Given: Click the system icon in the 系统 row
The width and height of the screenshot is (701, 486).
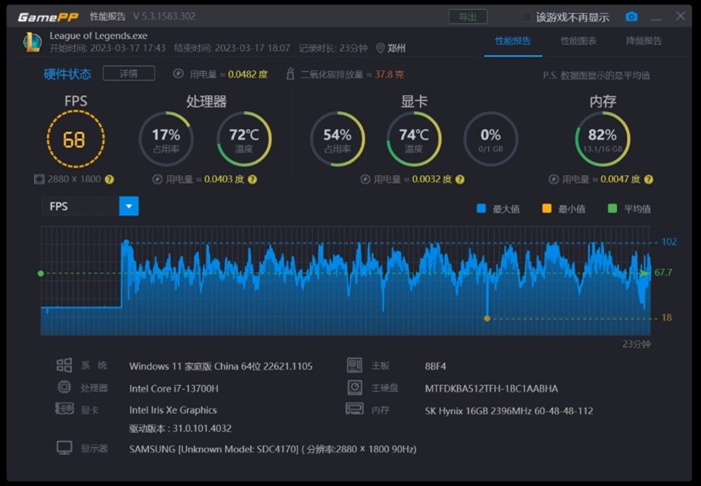Looking at the screenshot, I should click(x=64, y=365).
